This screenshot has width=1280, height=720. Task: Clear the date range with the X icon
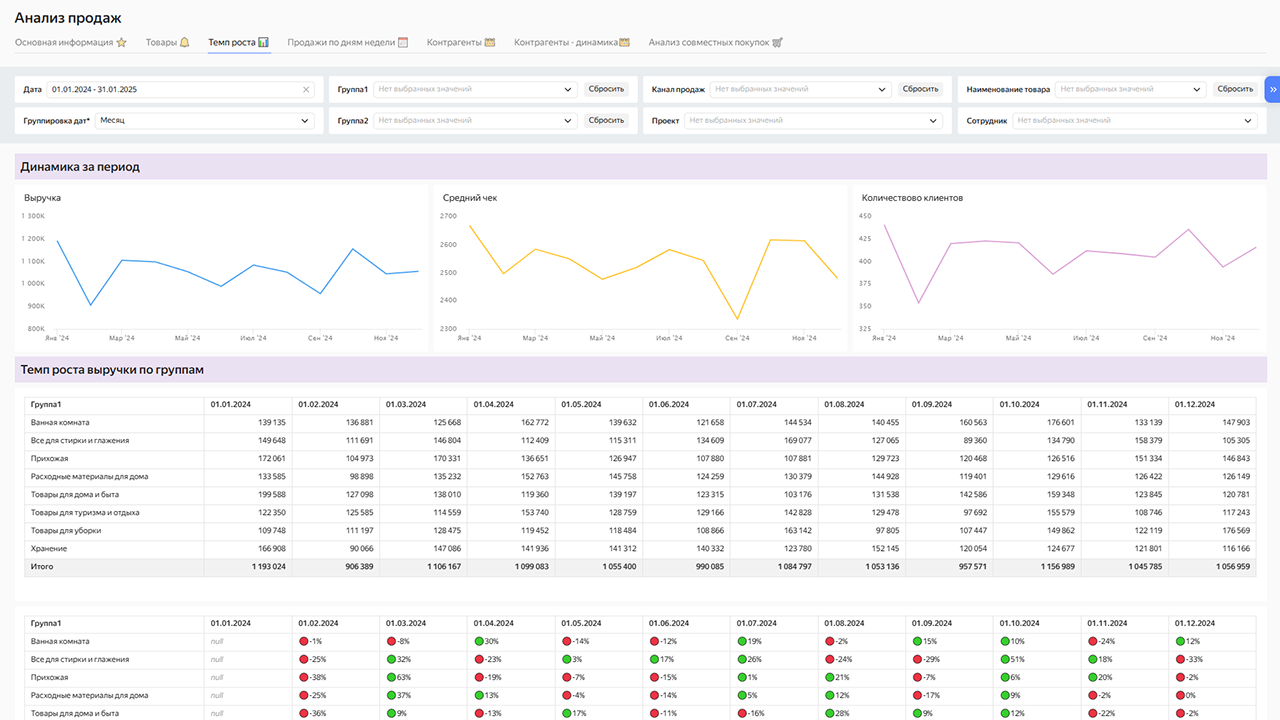tap(306, 90)
